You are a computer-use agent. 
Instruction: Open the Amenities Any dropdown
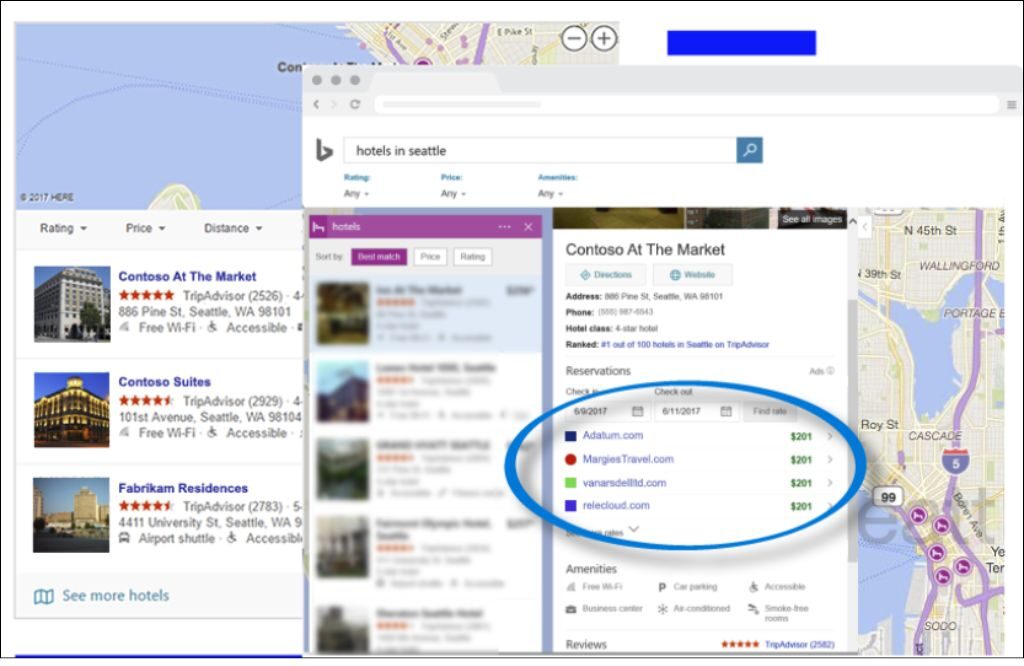coord(551,193)
